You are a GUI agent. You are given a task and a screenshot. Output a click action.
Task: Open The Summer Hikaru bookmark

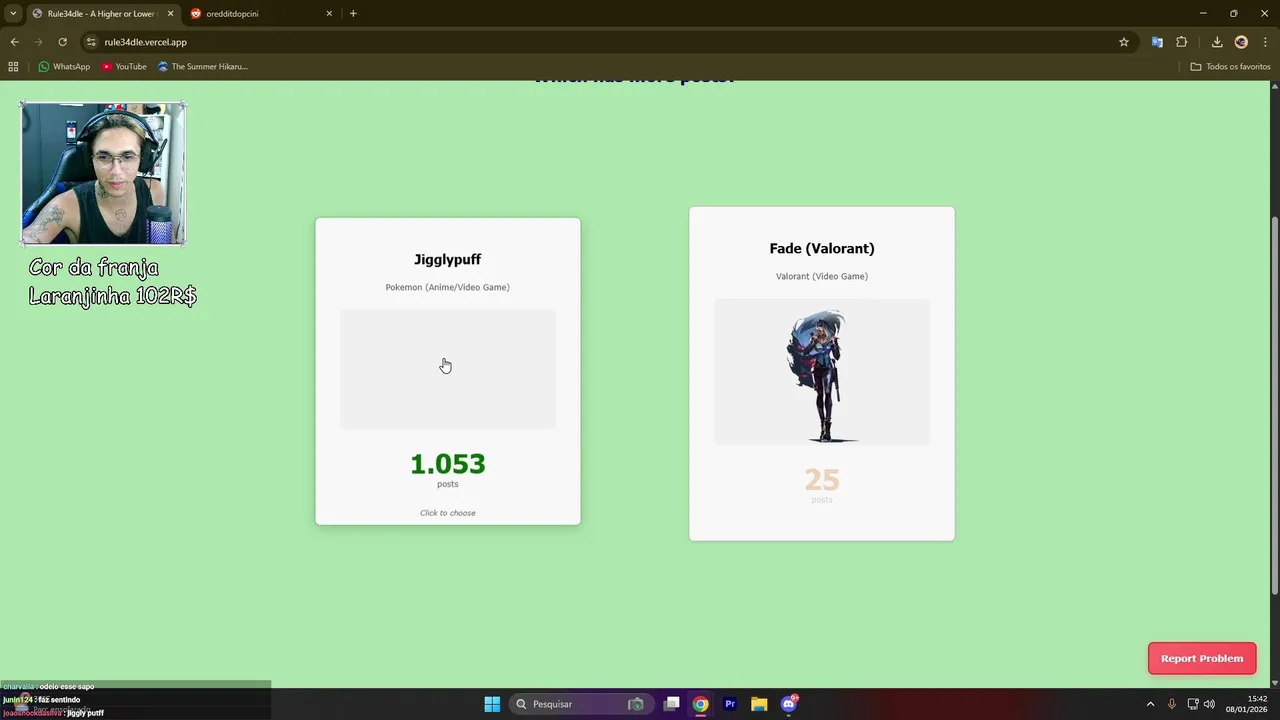point(202,67)
